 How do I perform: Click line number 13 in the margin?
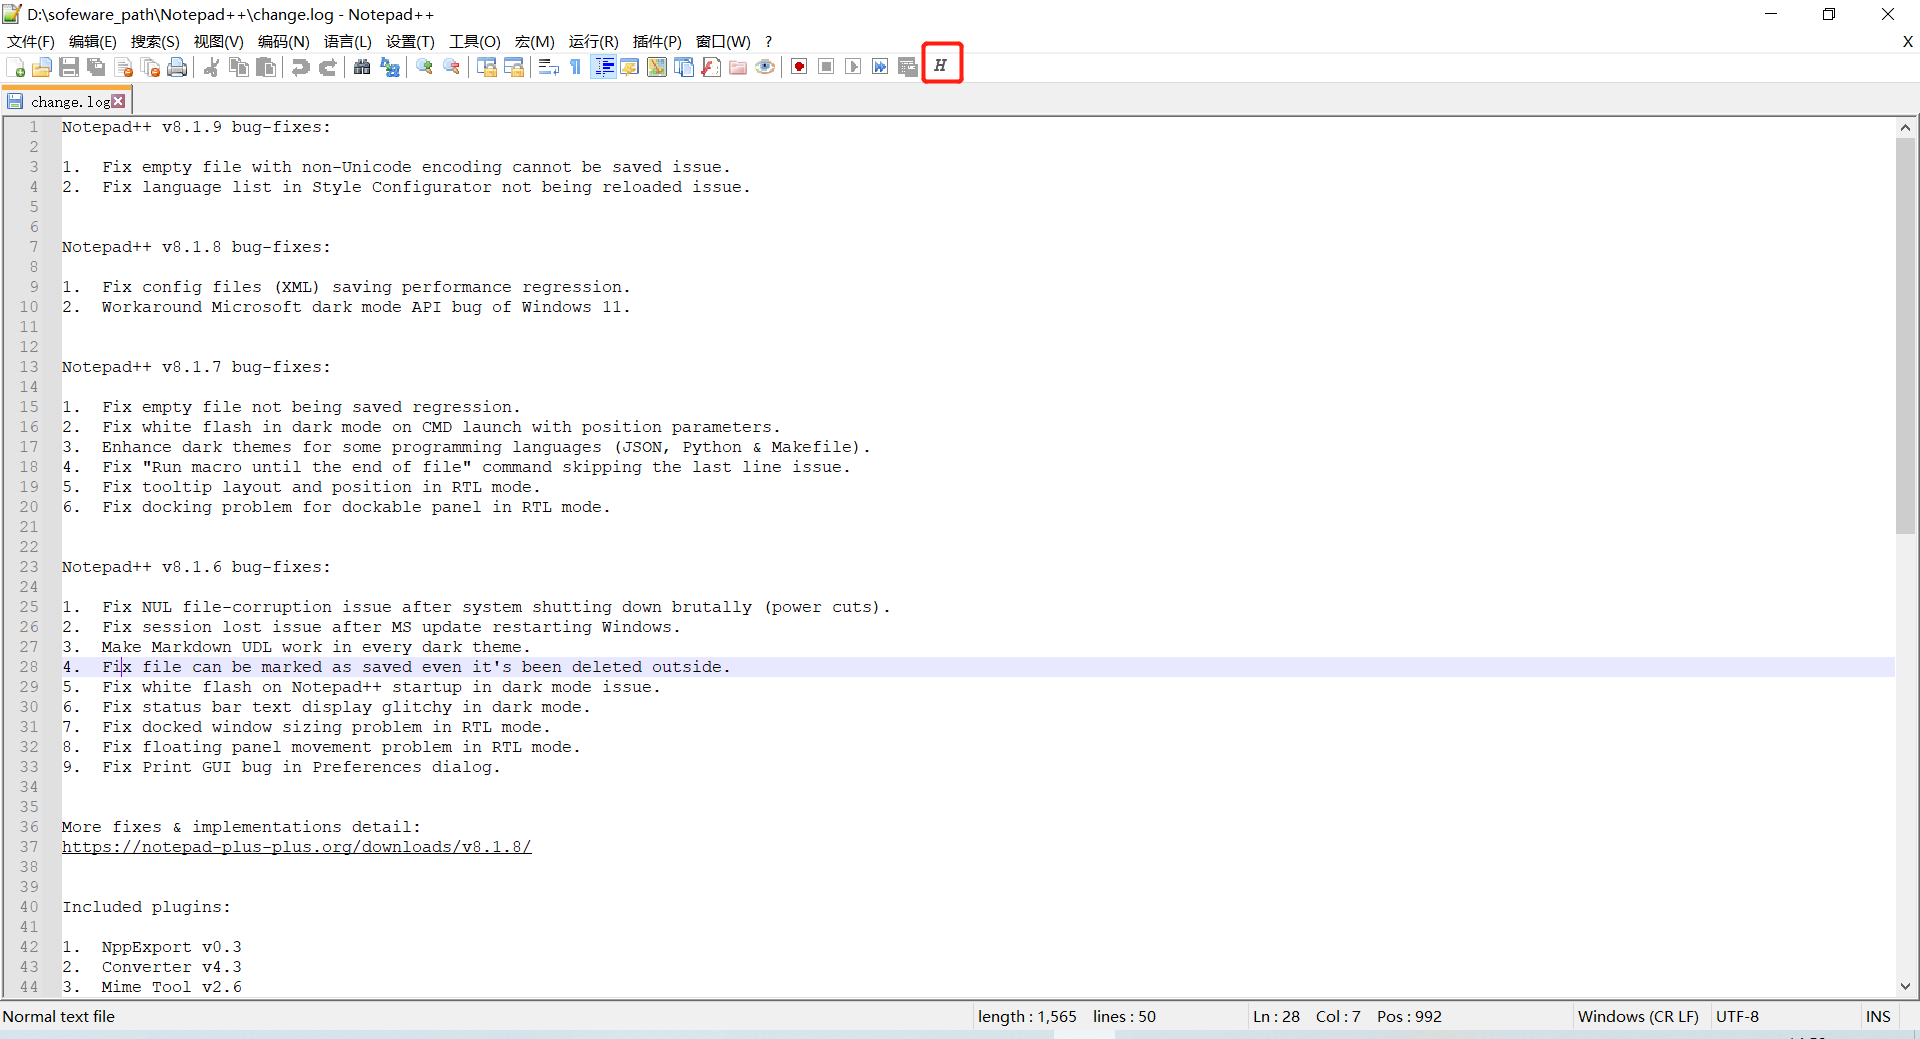tap(29, 367)
